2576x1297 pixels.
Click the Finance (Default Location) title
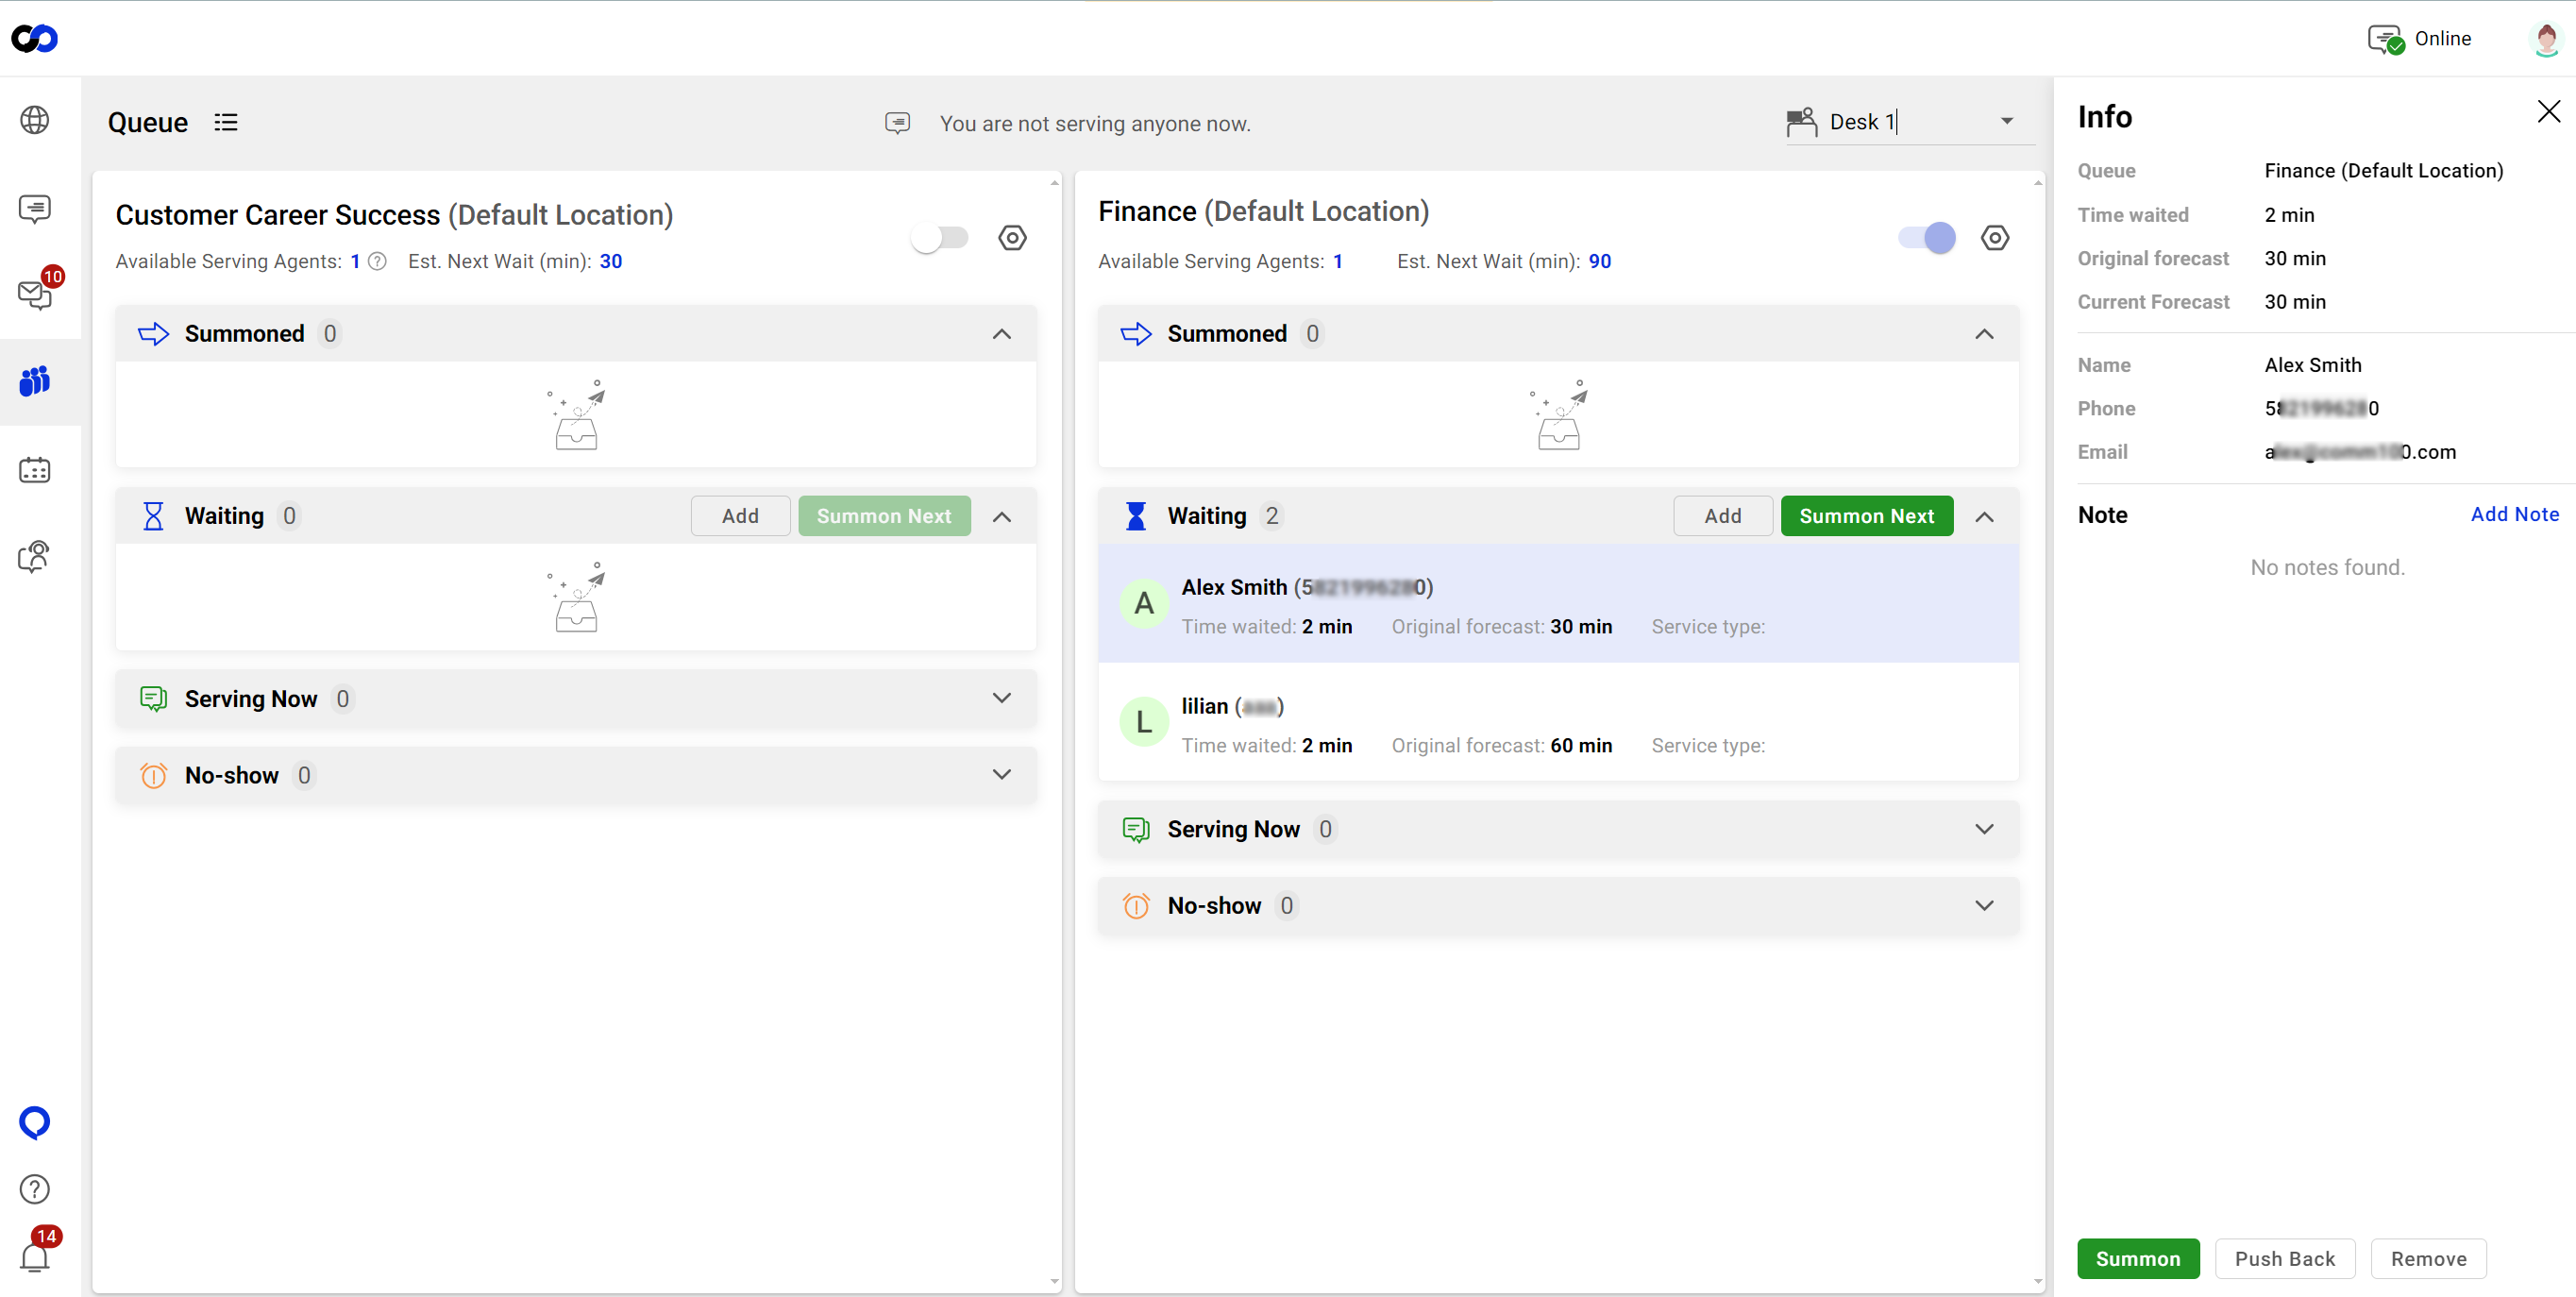(1264, 212)
